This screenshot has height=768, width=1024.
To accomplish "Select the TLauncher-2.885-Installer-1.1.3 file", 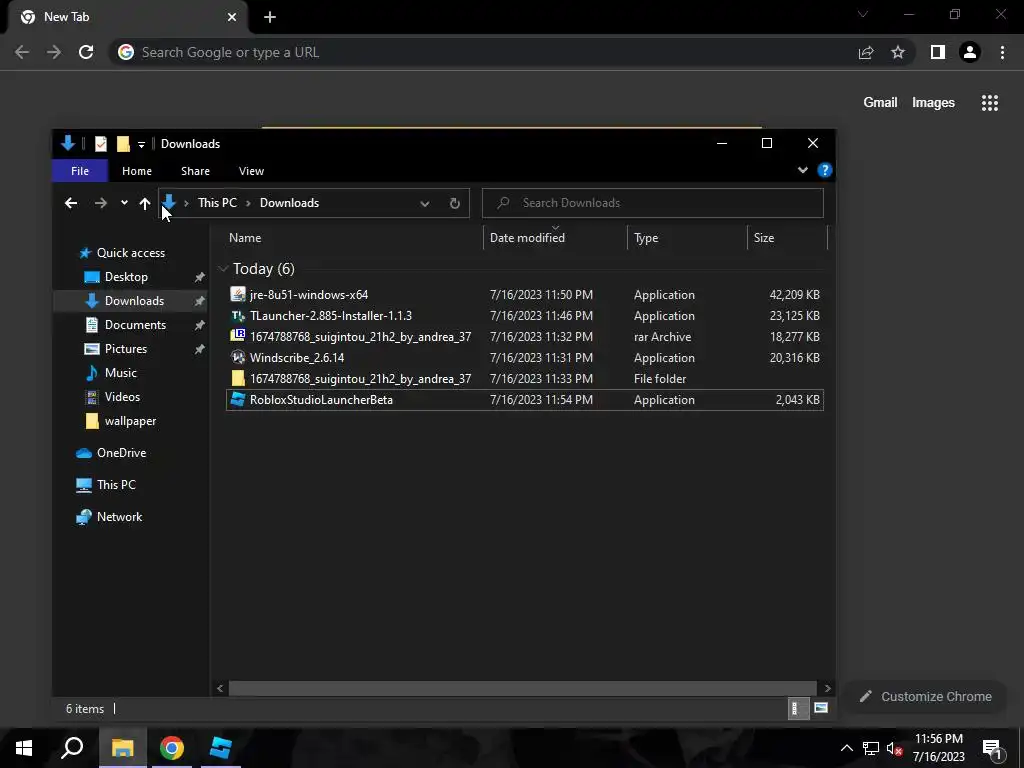I will coord(524,315).
